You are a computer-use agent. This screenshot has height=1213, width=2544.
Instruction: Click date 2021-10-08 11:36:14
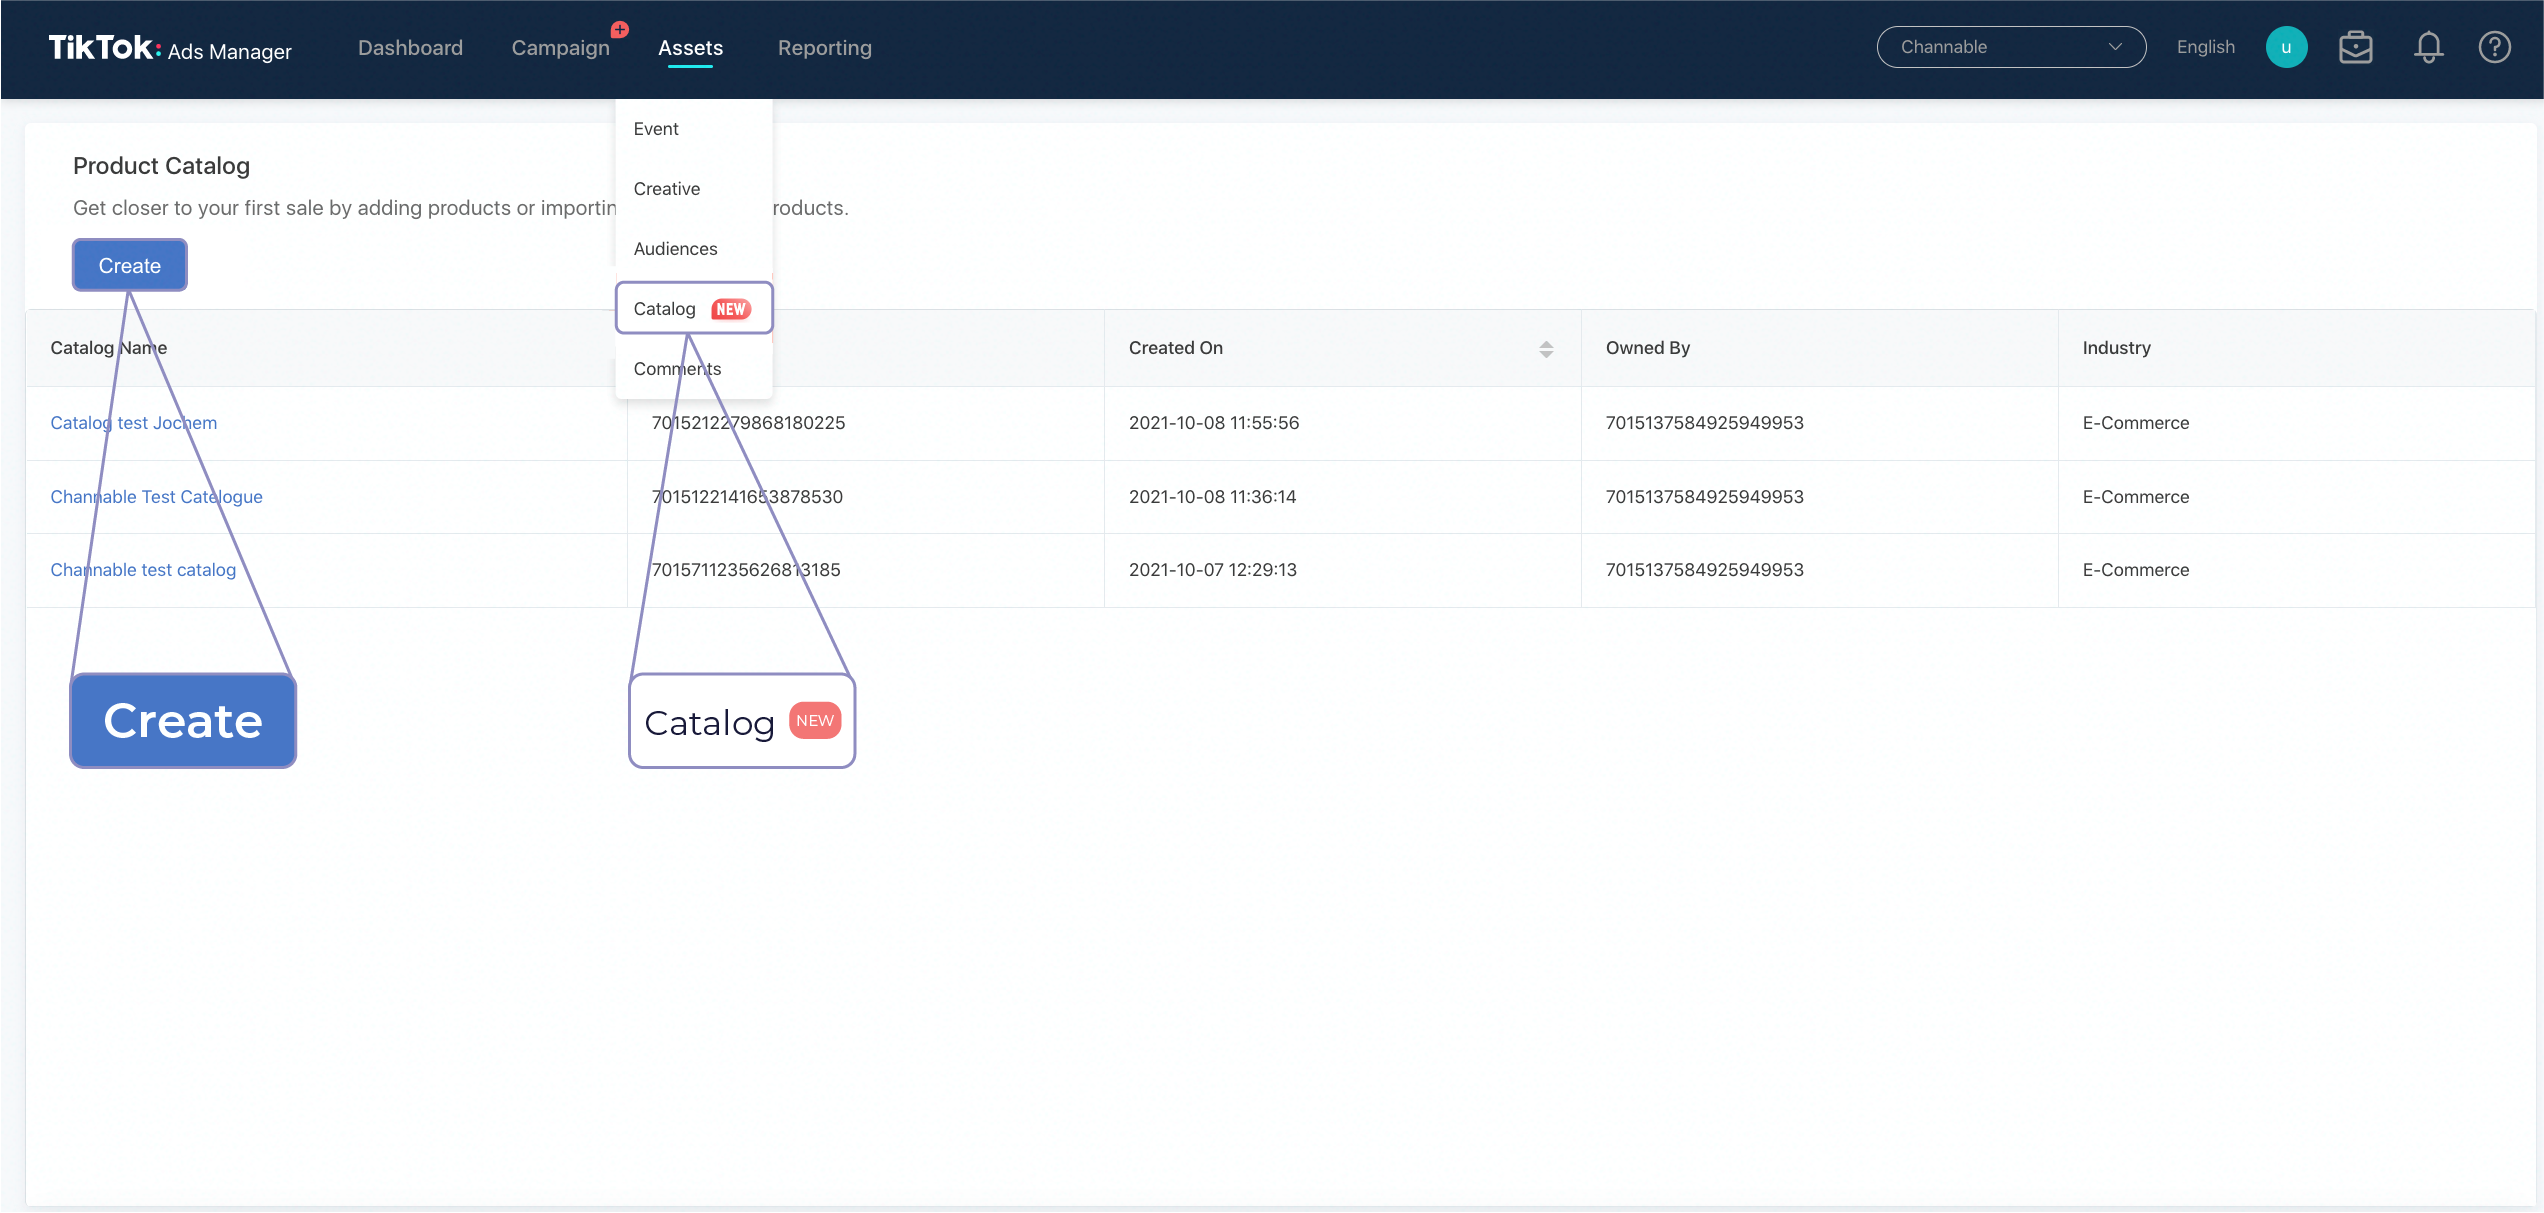[x=1212, y=497]
